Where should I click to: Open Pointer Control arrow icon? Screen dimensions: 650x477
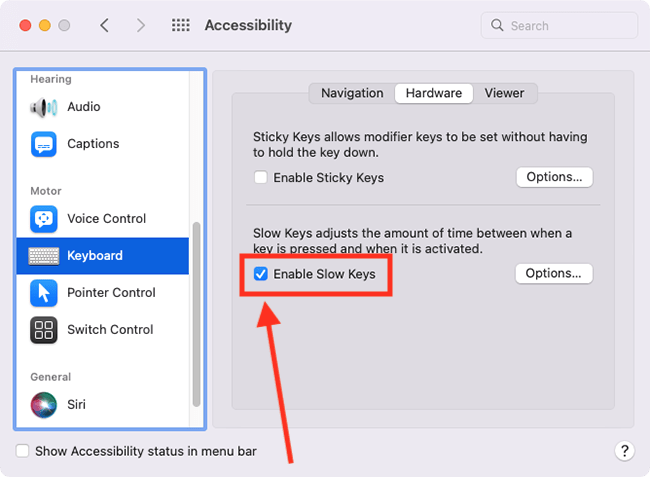(44, 293)
